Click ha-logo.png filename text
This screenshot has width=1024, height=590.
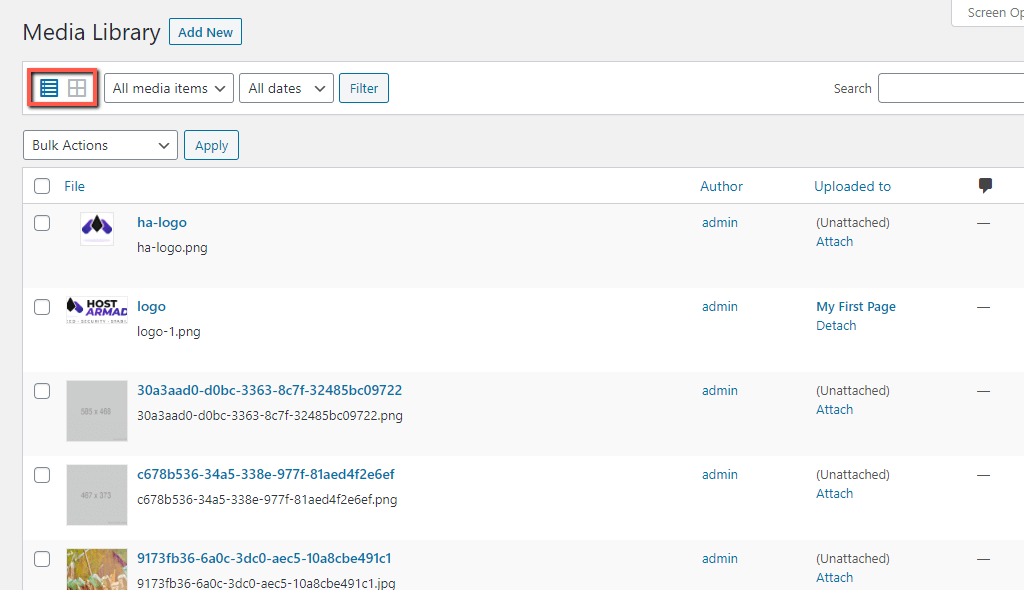click(172, 248)
